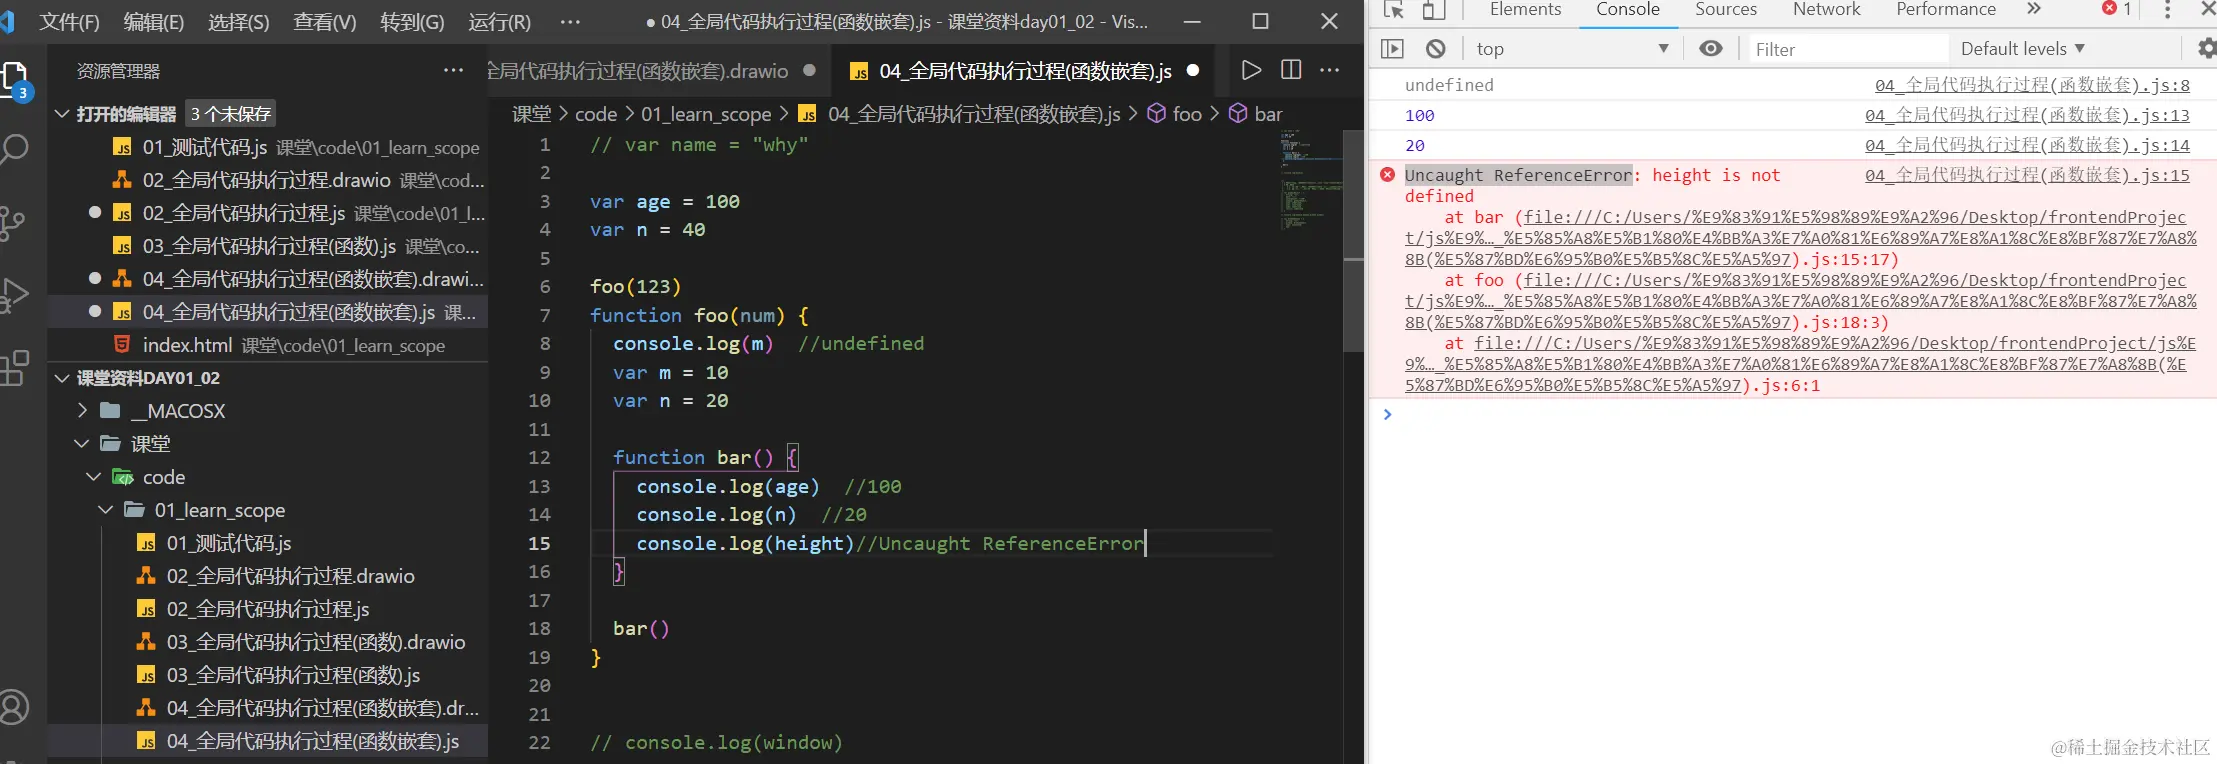Open the Source Control view
Viewport: 2217px width, 764px height.
(14, 222)
